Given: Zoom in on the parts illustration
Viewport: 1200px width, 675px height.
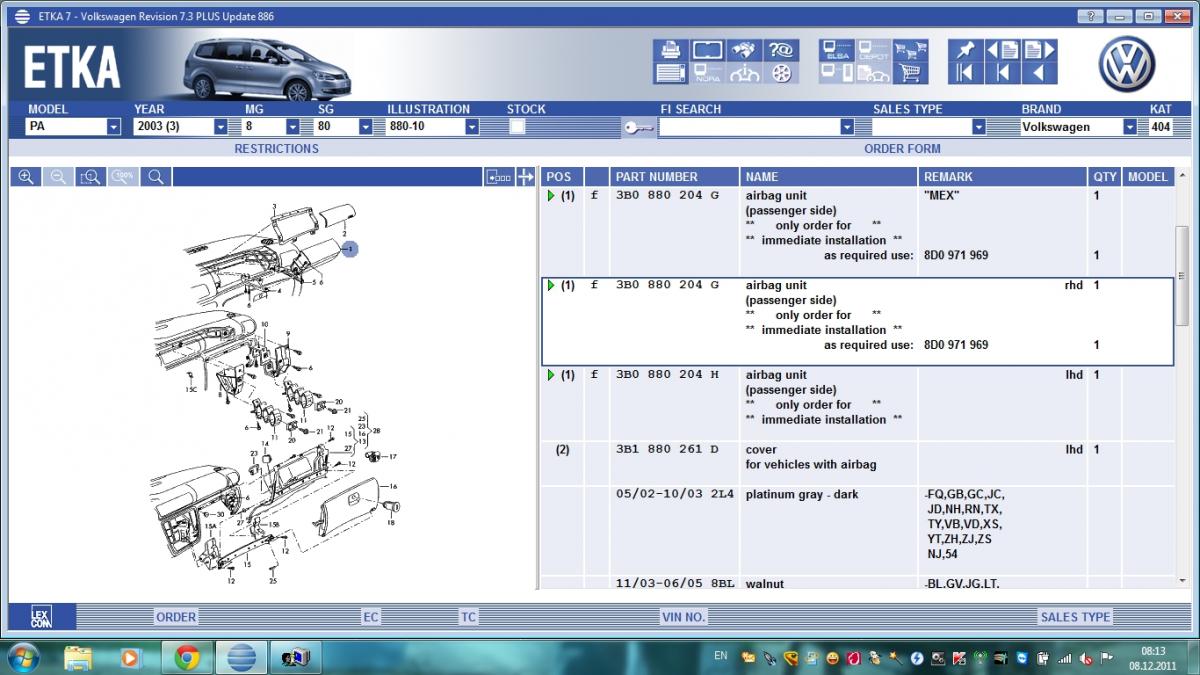Looking at the screenshot, I should pyautogui.click(x=26, y=177).
